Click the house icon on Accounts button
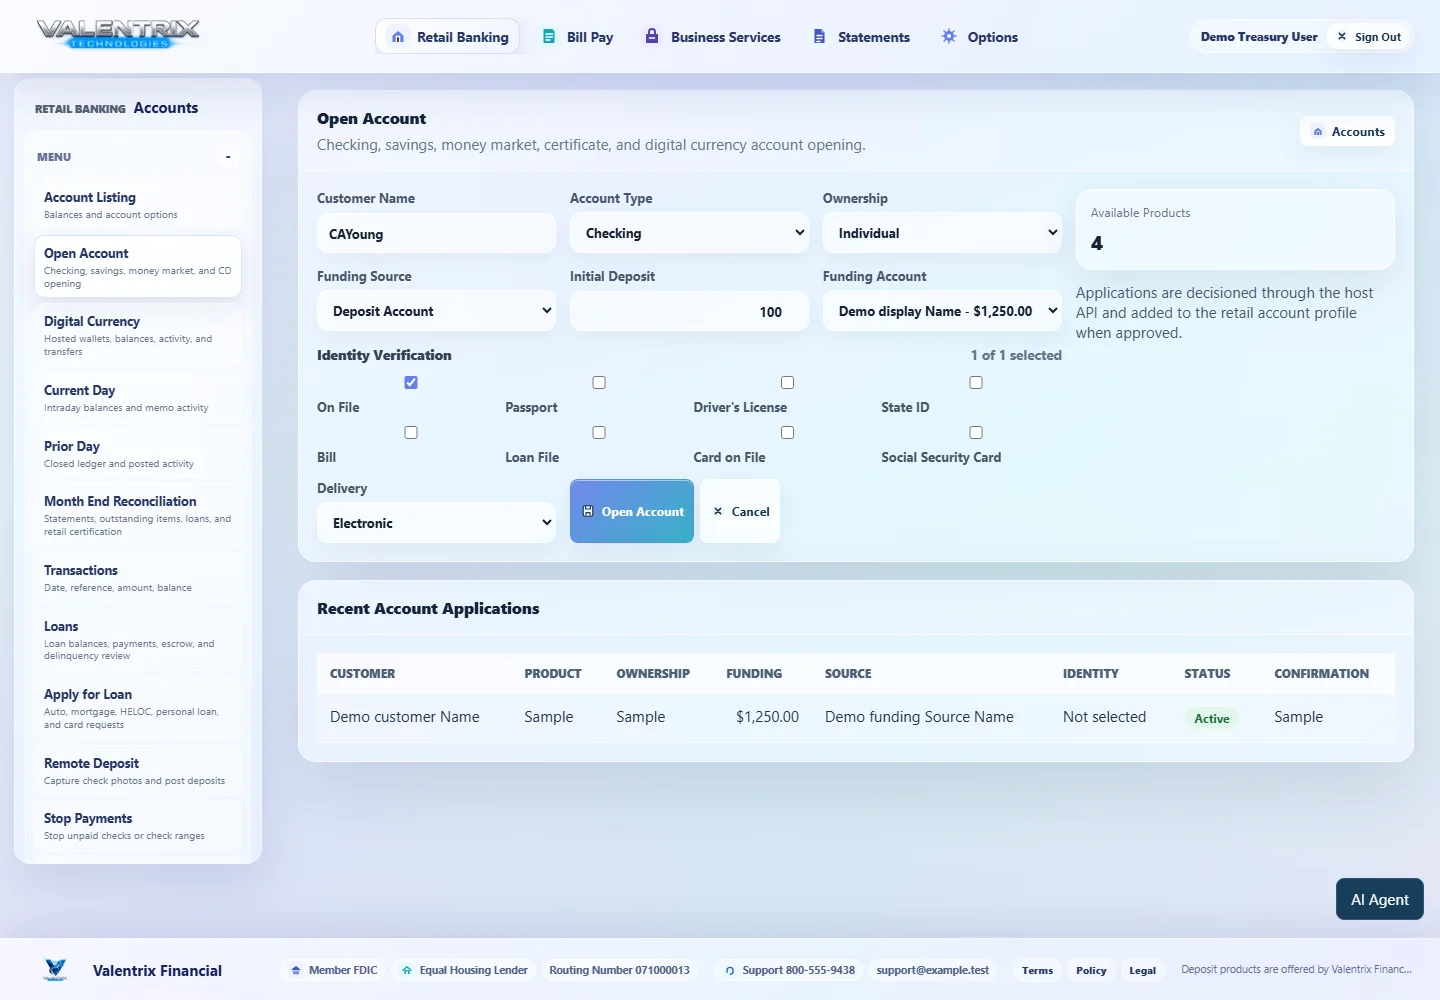 pos(1318,132)
